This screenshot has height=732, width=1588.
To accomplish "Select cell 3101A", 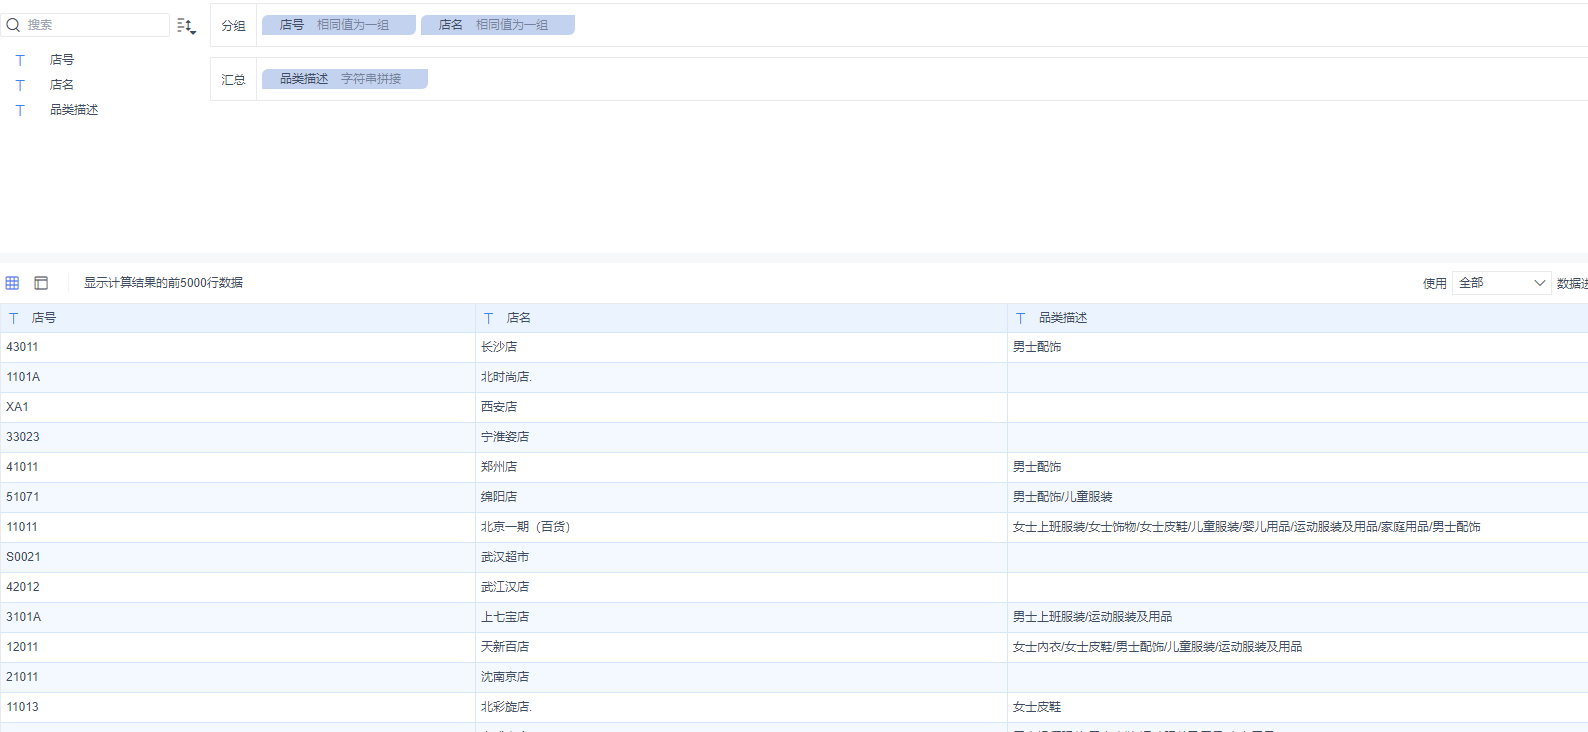I will (x=238, y=617).
